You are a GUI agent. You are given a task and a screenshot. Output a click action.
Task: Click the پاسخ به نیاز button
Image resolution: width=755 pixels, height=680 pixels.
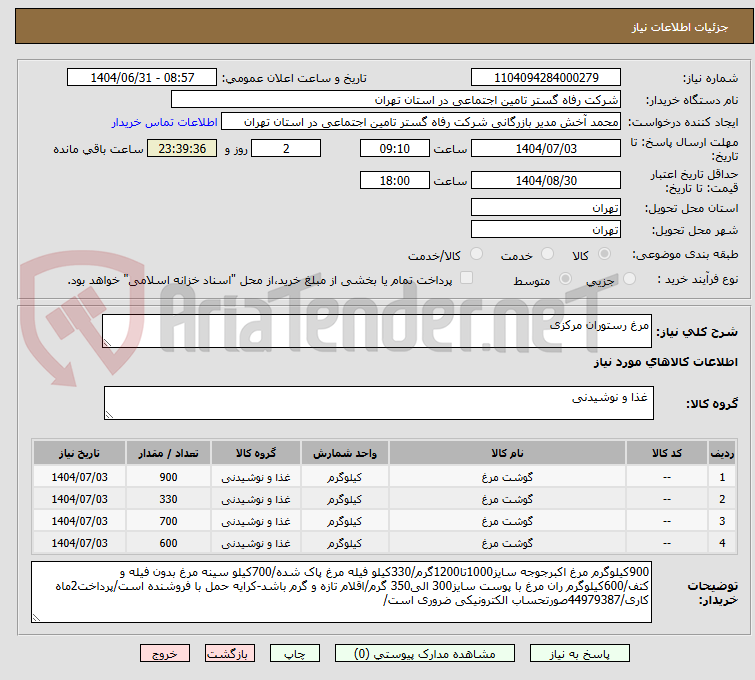[x=602, y=653]
